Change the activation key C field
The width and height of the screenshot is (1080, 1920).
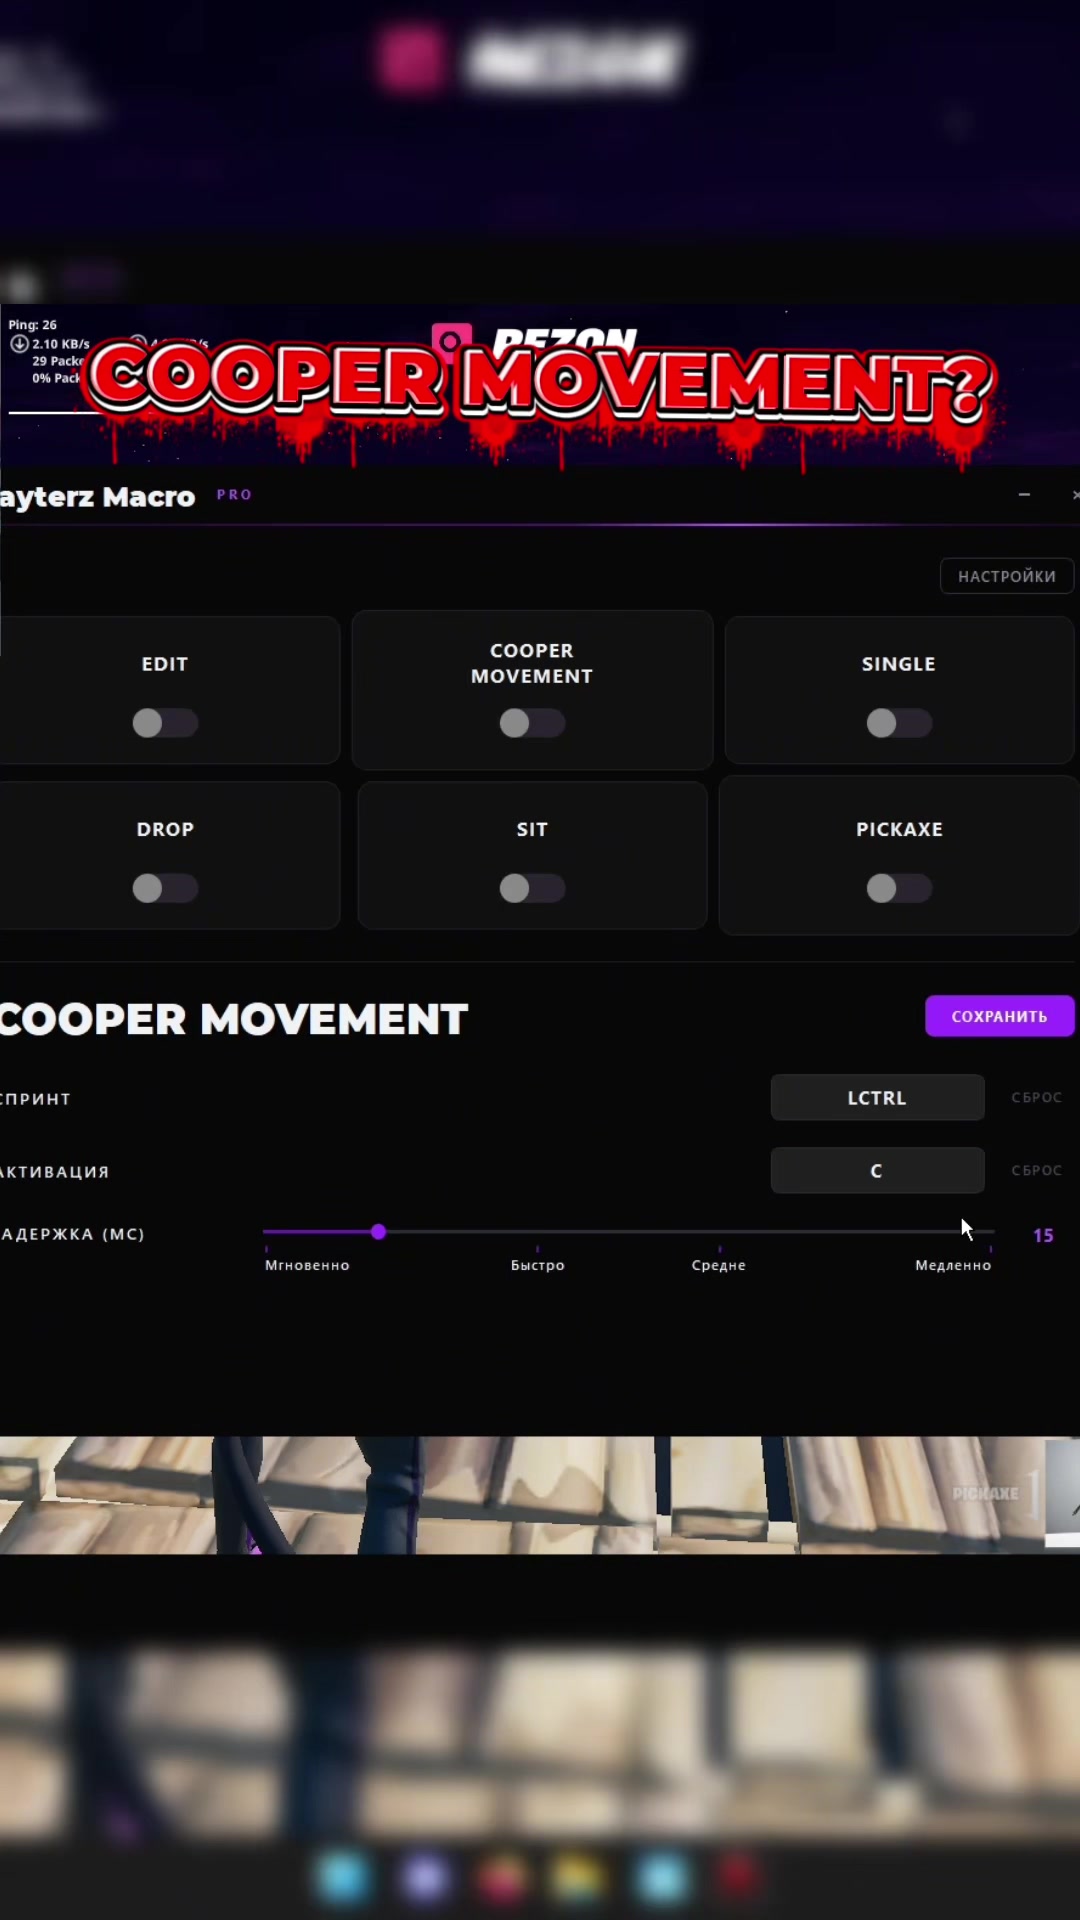click(877, 1171)
